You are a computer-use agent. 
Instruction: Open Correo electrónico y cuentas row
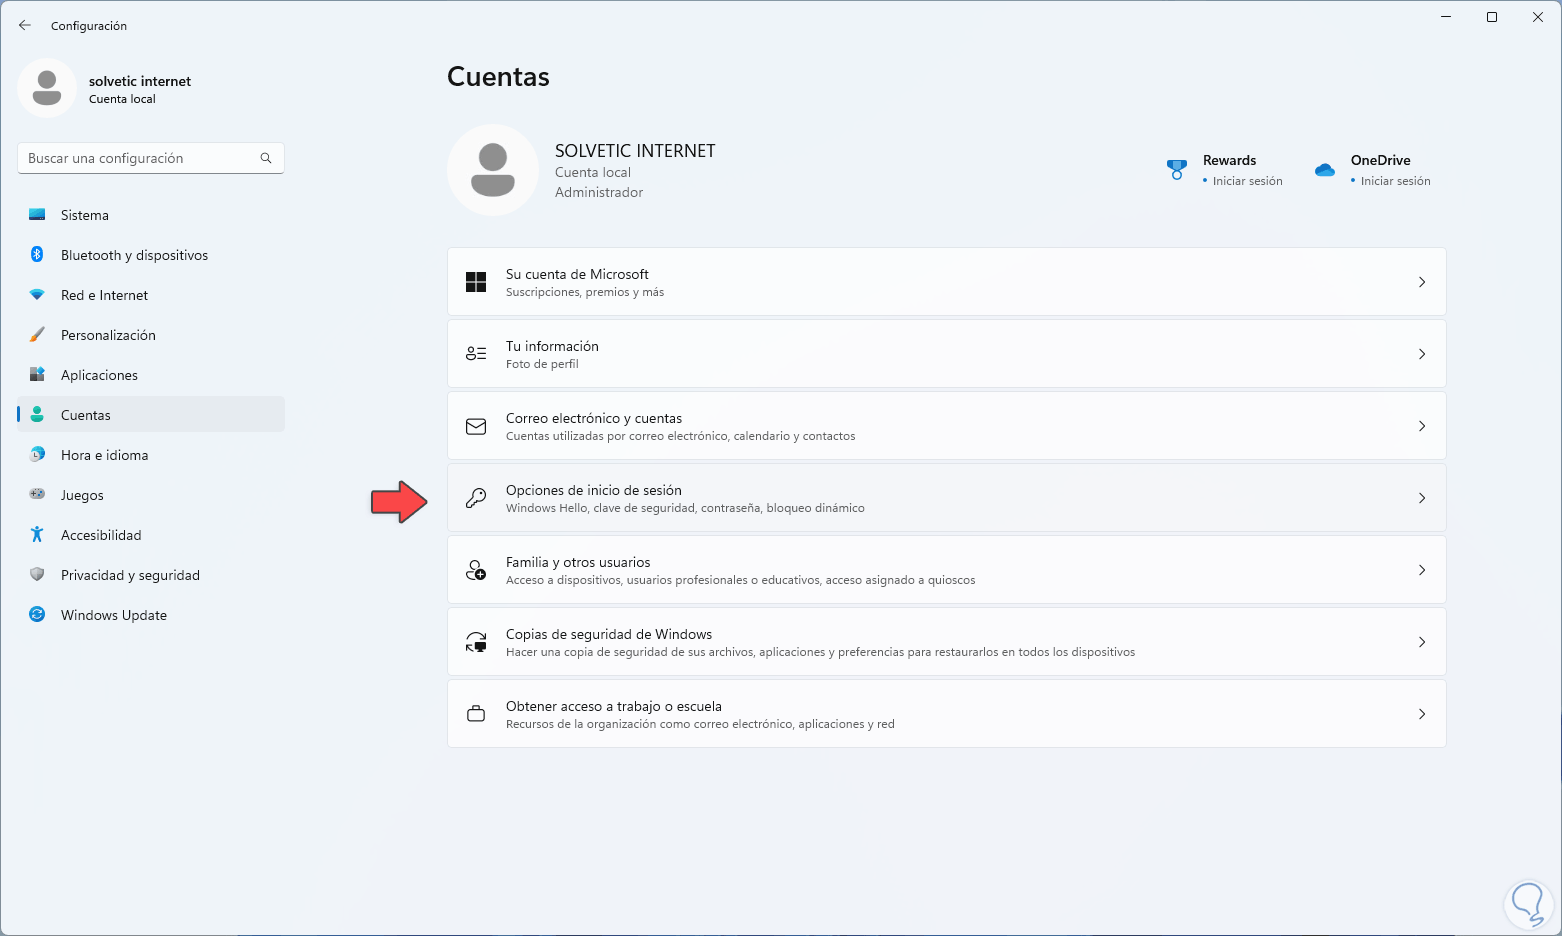945,426
